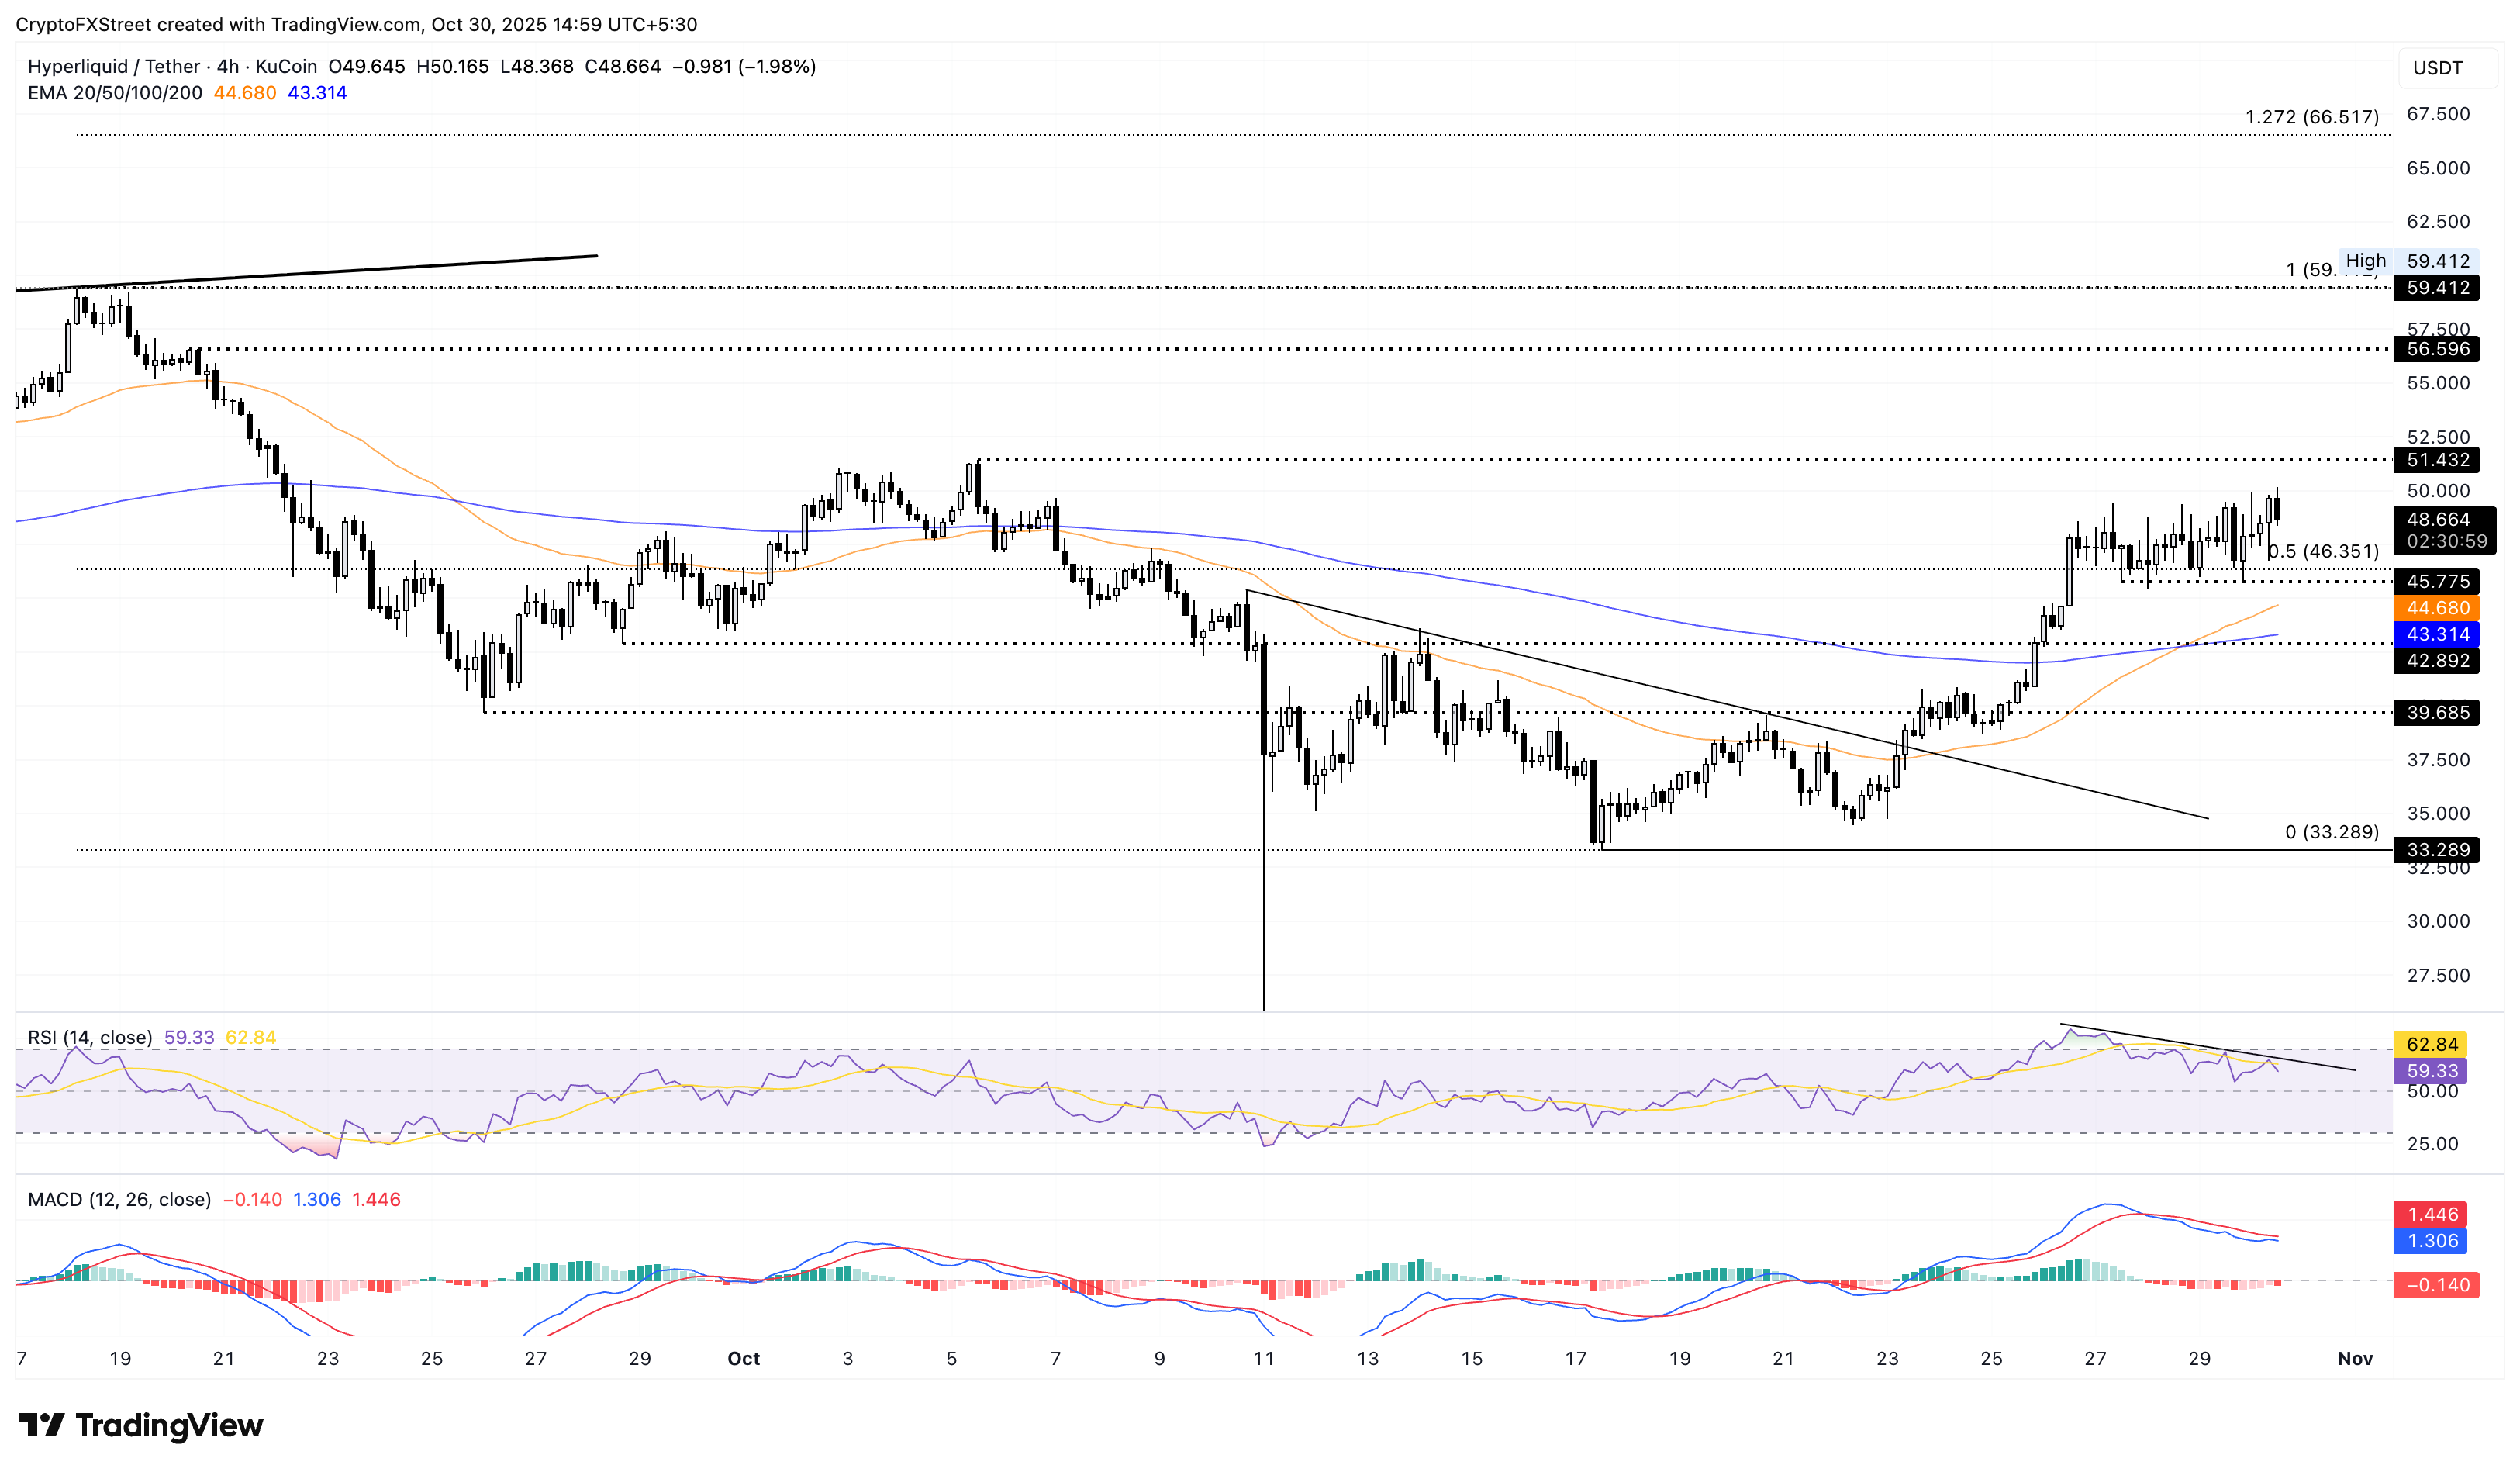Click the TradingView logo
This screenshot has height=1472, width=2520.
point(140,1425)
